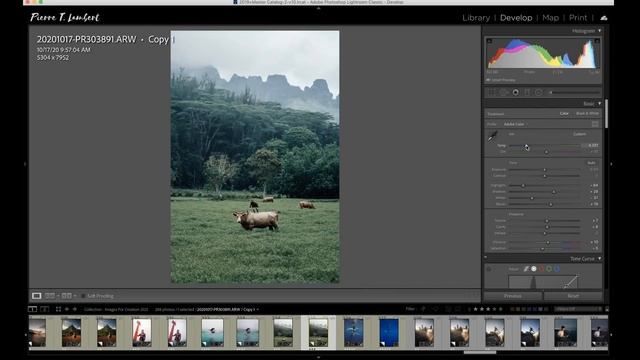Click the Highlights slider handle
Image resolution: width=640 pixels, height=360 pixels.
(523, 186)
